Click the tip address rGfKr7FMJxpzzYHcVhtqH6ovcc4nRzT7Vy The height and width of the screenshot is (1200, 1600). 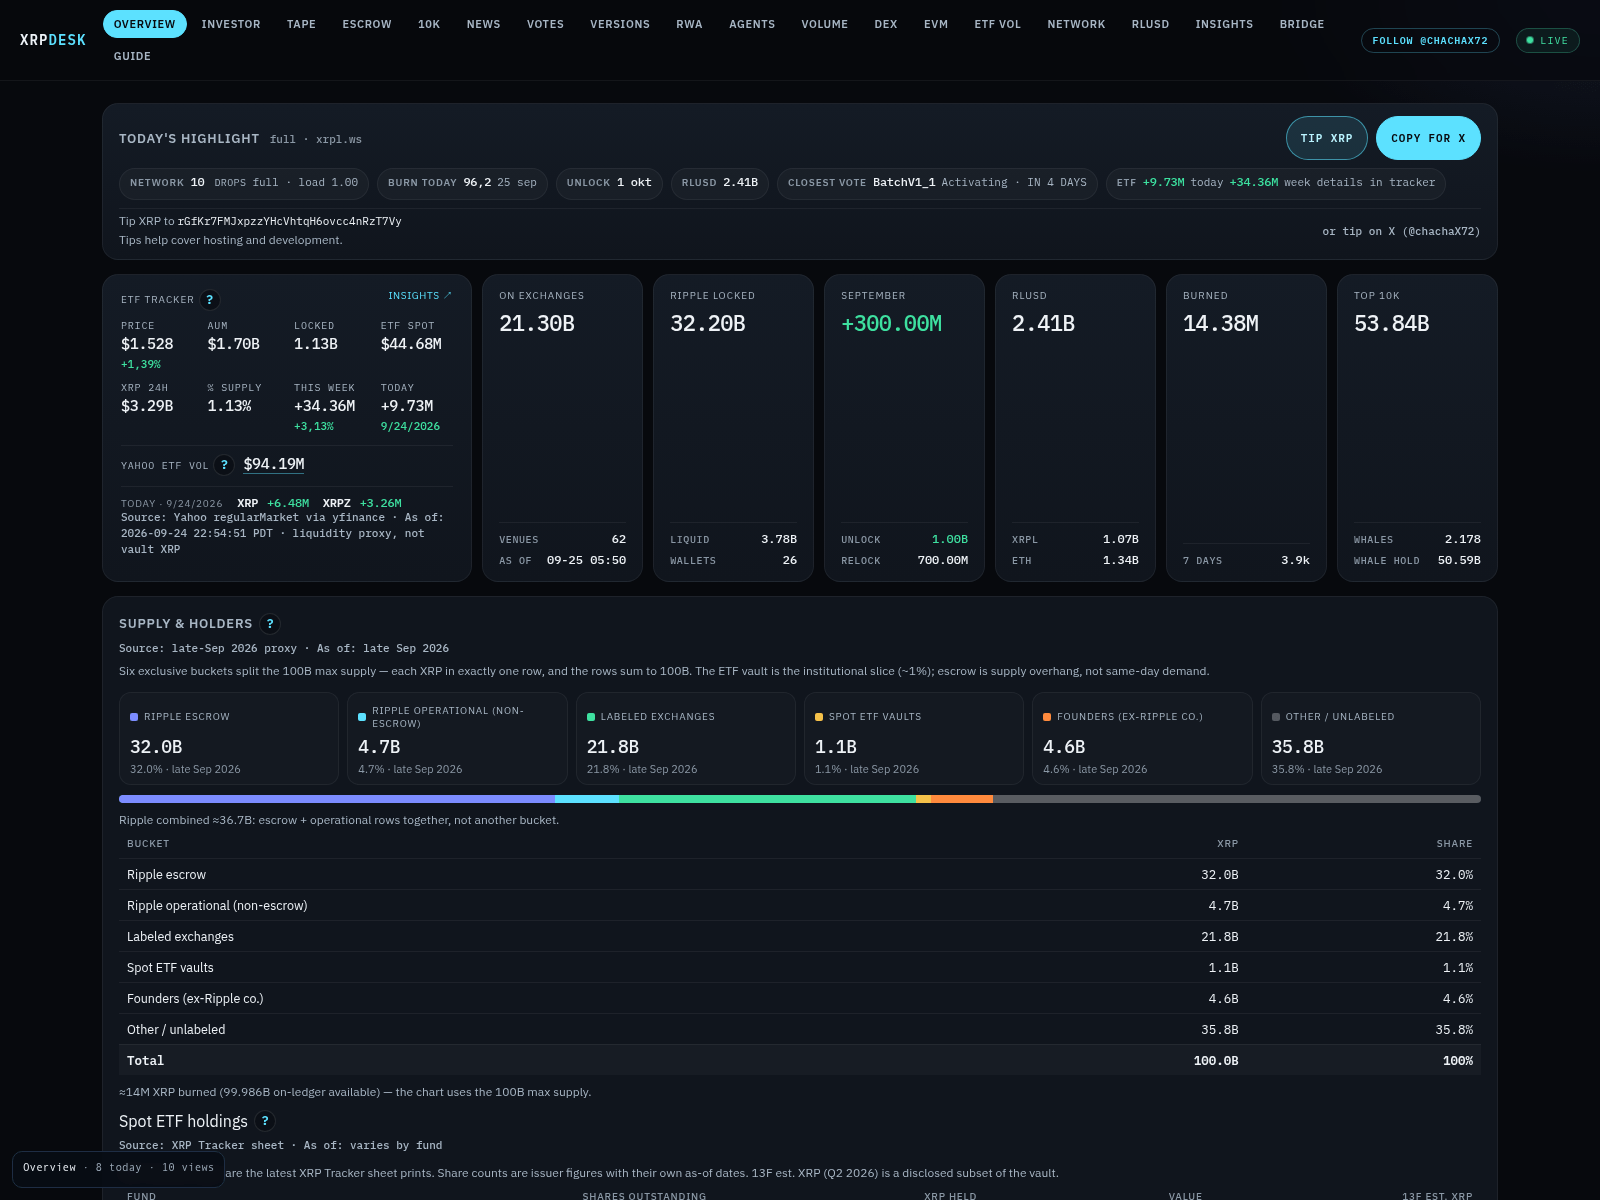[x=290, y=222]
